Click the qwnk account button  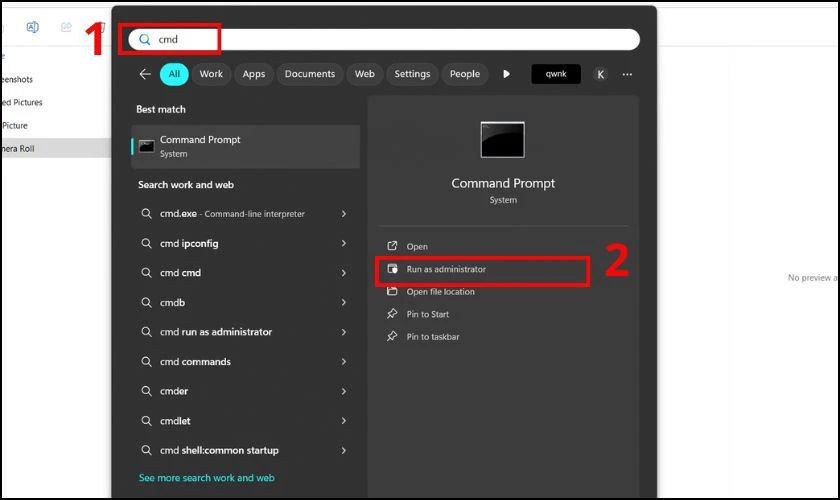click(x=556, y=74)
